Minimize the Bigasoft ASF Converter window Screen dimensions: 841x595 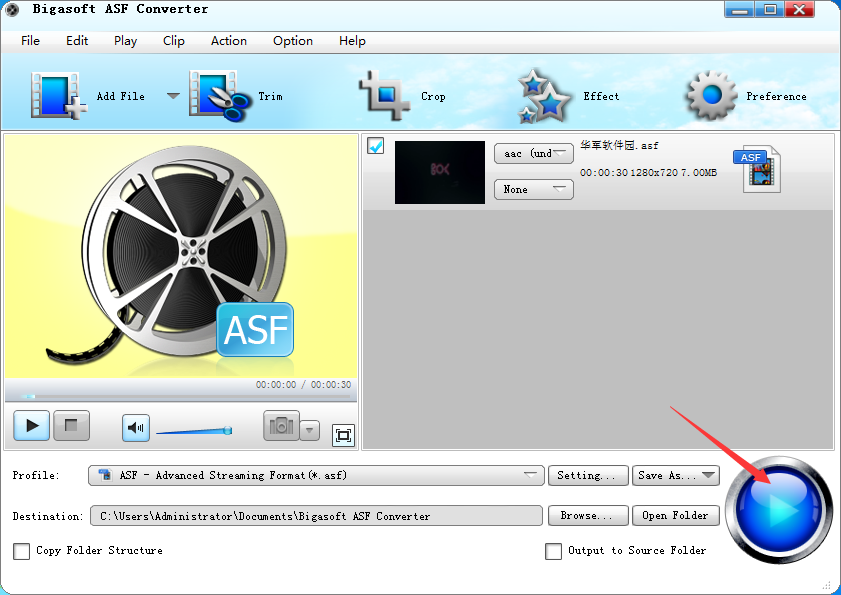point(739,10)
